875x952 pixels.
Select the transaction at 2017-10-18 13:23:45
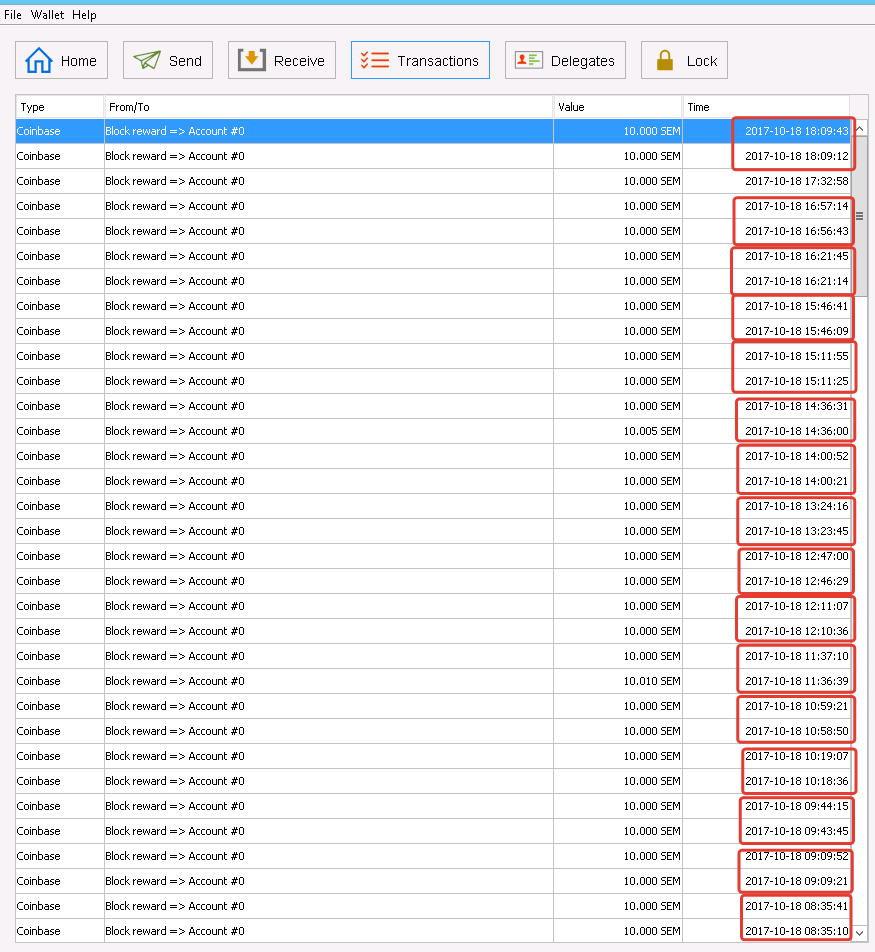[x=432, y=531]
